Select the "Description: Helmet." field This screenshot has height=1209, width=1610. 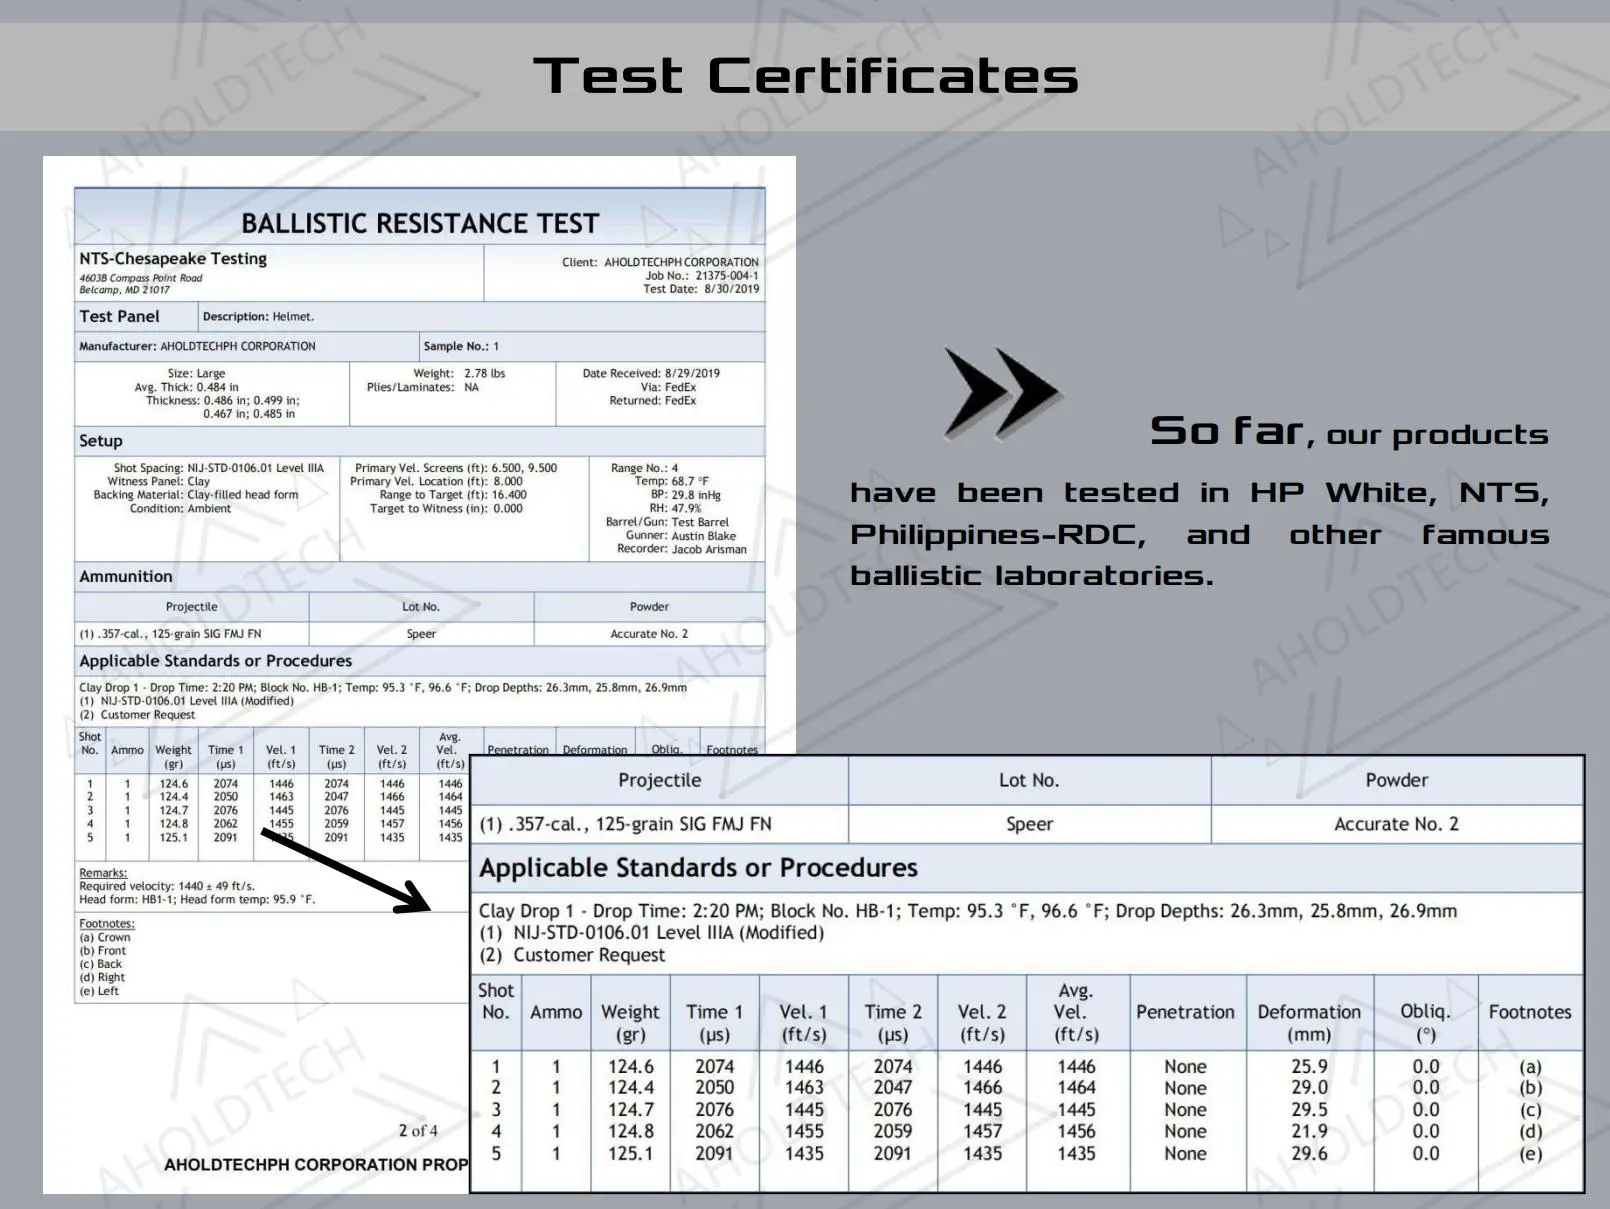(x=258, y=317)
